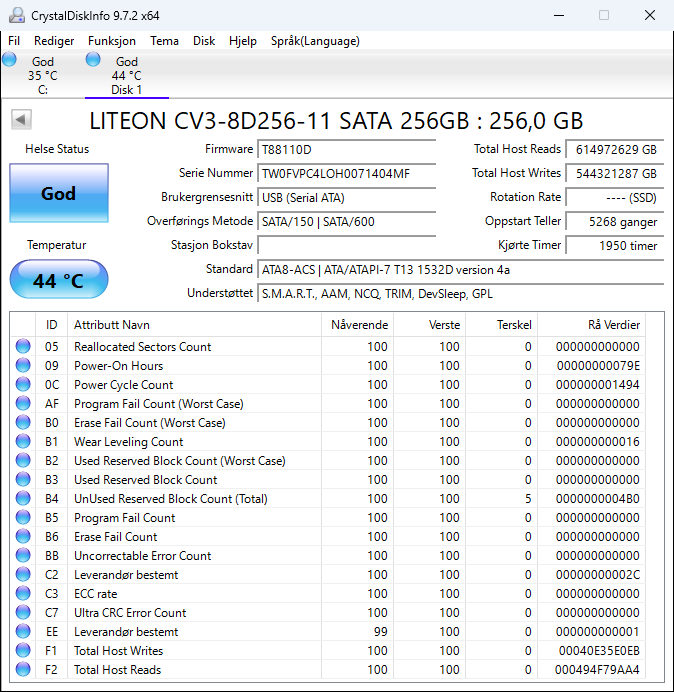
Task: Click the Rå Verdier column header
Action: [x=591, y=325]
